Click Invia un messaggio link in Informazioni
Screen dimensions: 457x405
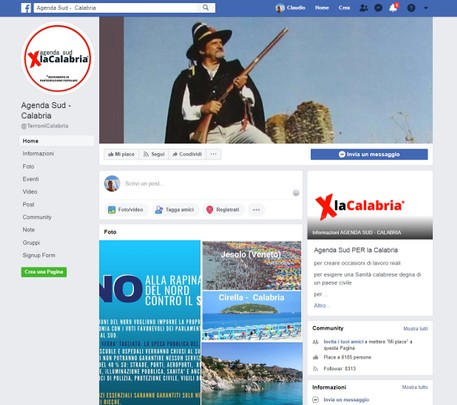[x=346, y=399]
